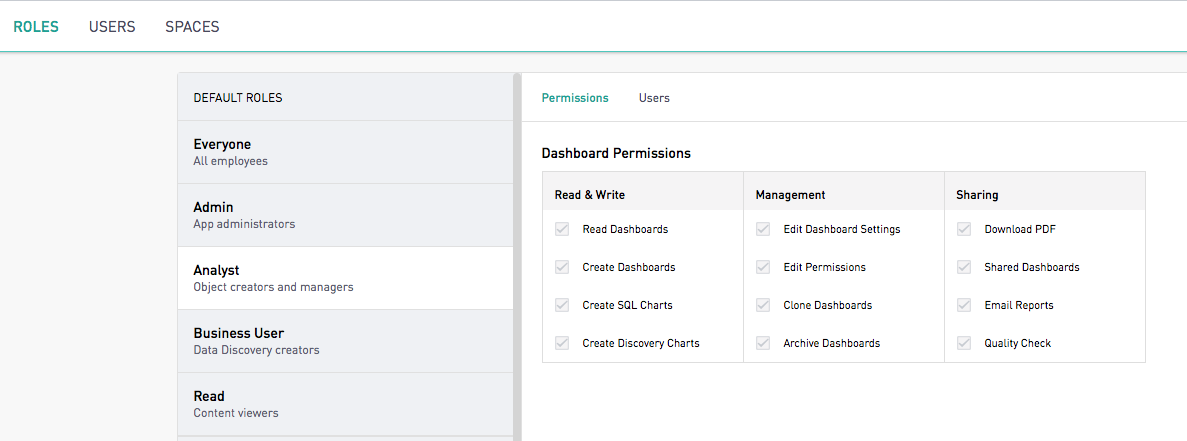Select the Everyone role

click(x=345, y=152)
